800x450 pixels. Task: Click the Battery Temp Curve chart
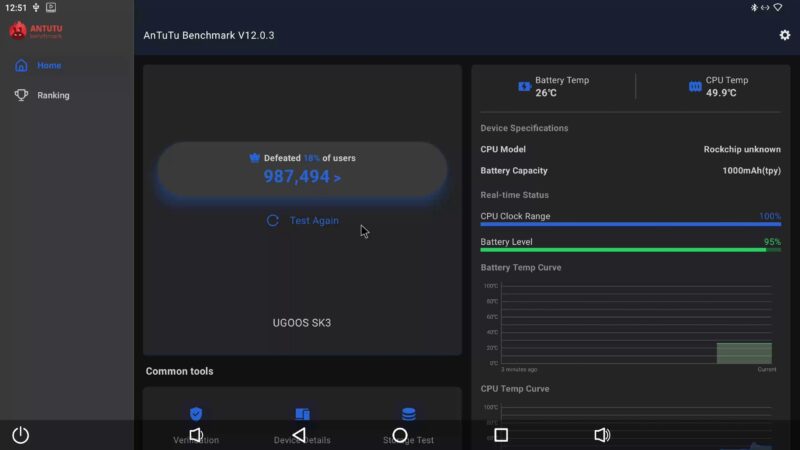point(630,326)
